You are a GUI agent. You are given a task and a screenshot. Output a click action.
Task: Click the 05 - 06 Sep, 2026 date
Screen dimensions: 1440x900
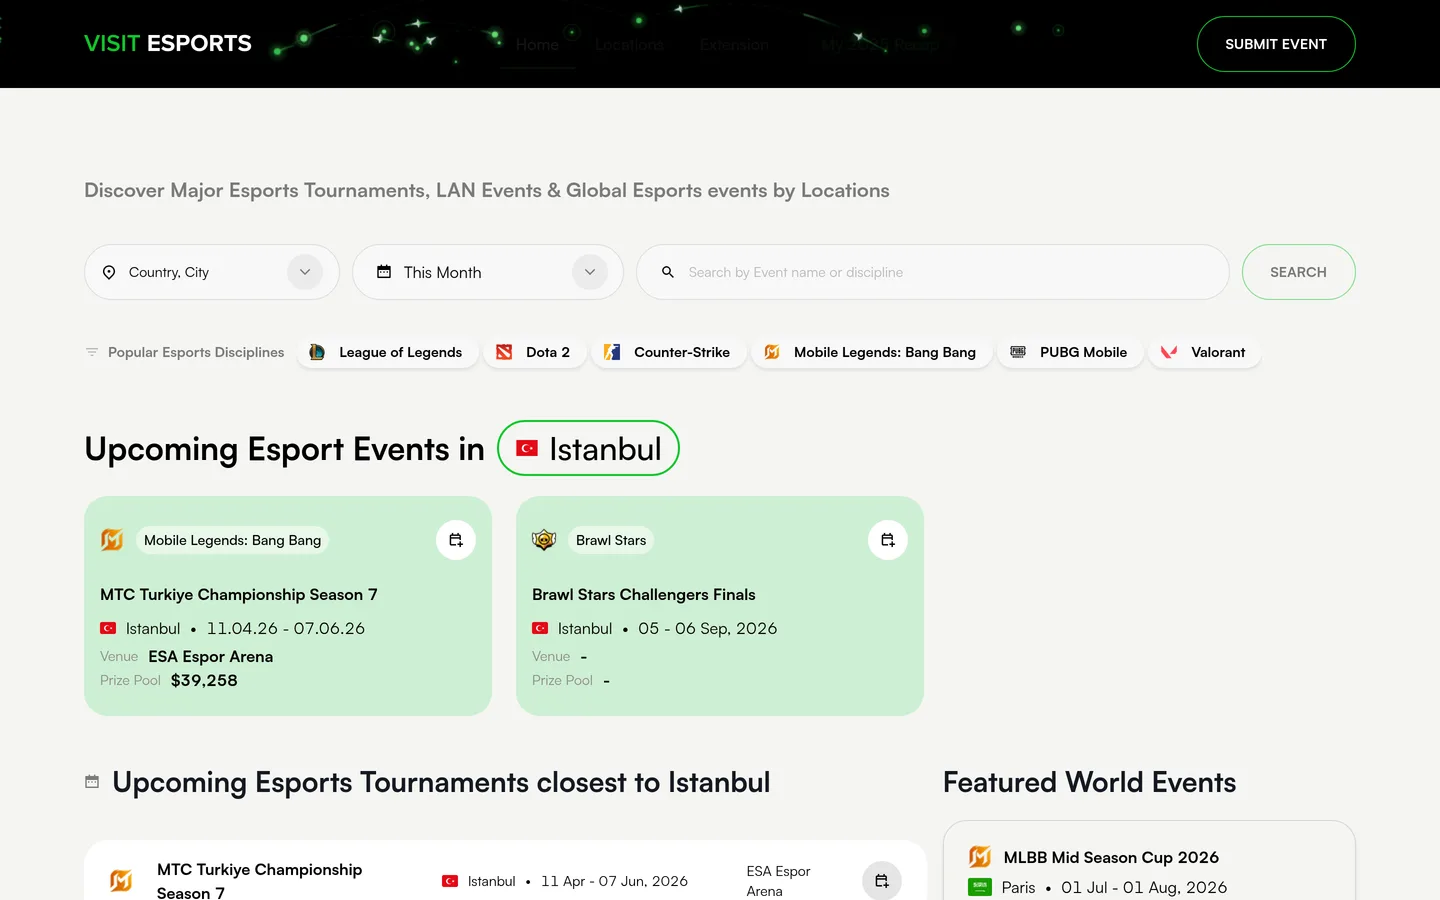click(x=708, y=628)
